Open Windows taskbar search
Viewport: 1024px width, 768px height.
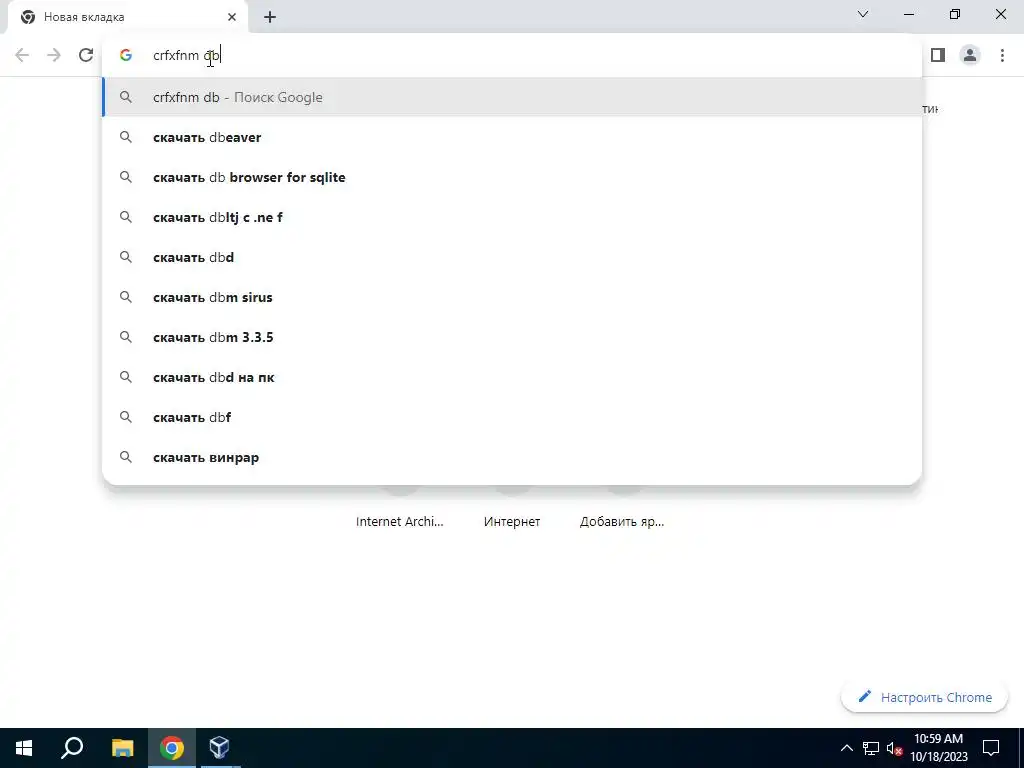click(x=72, y=748)
